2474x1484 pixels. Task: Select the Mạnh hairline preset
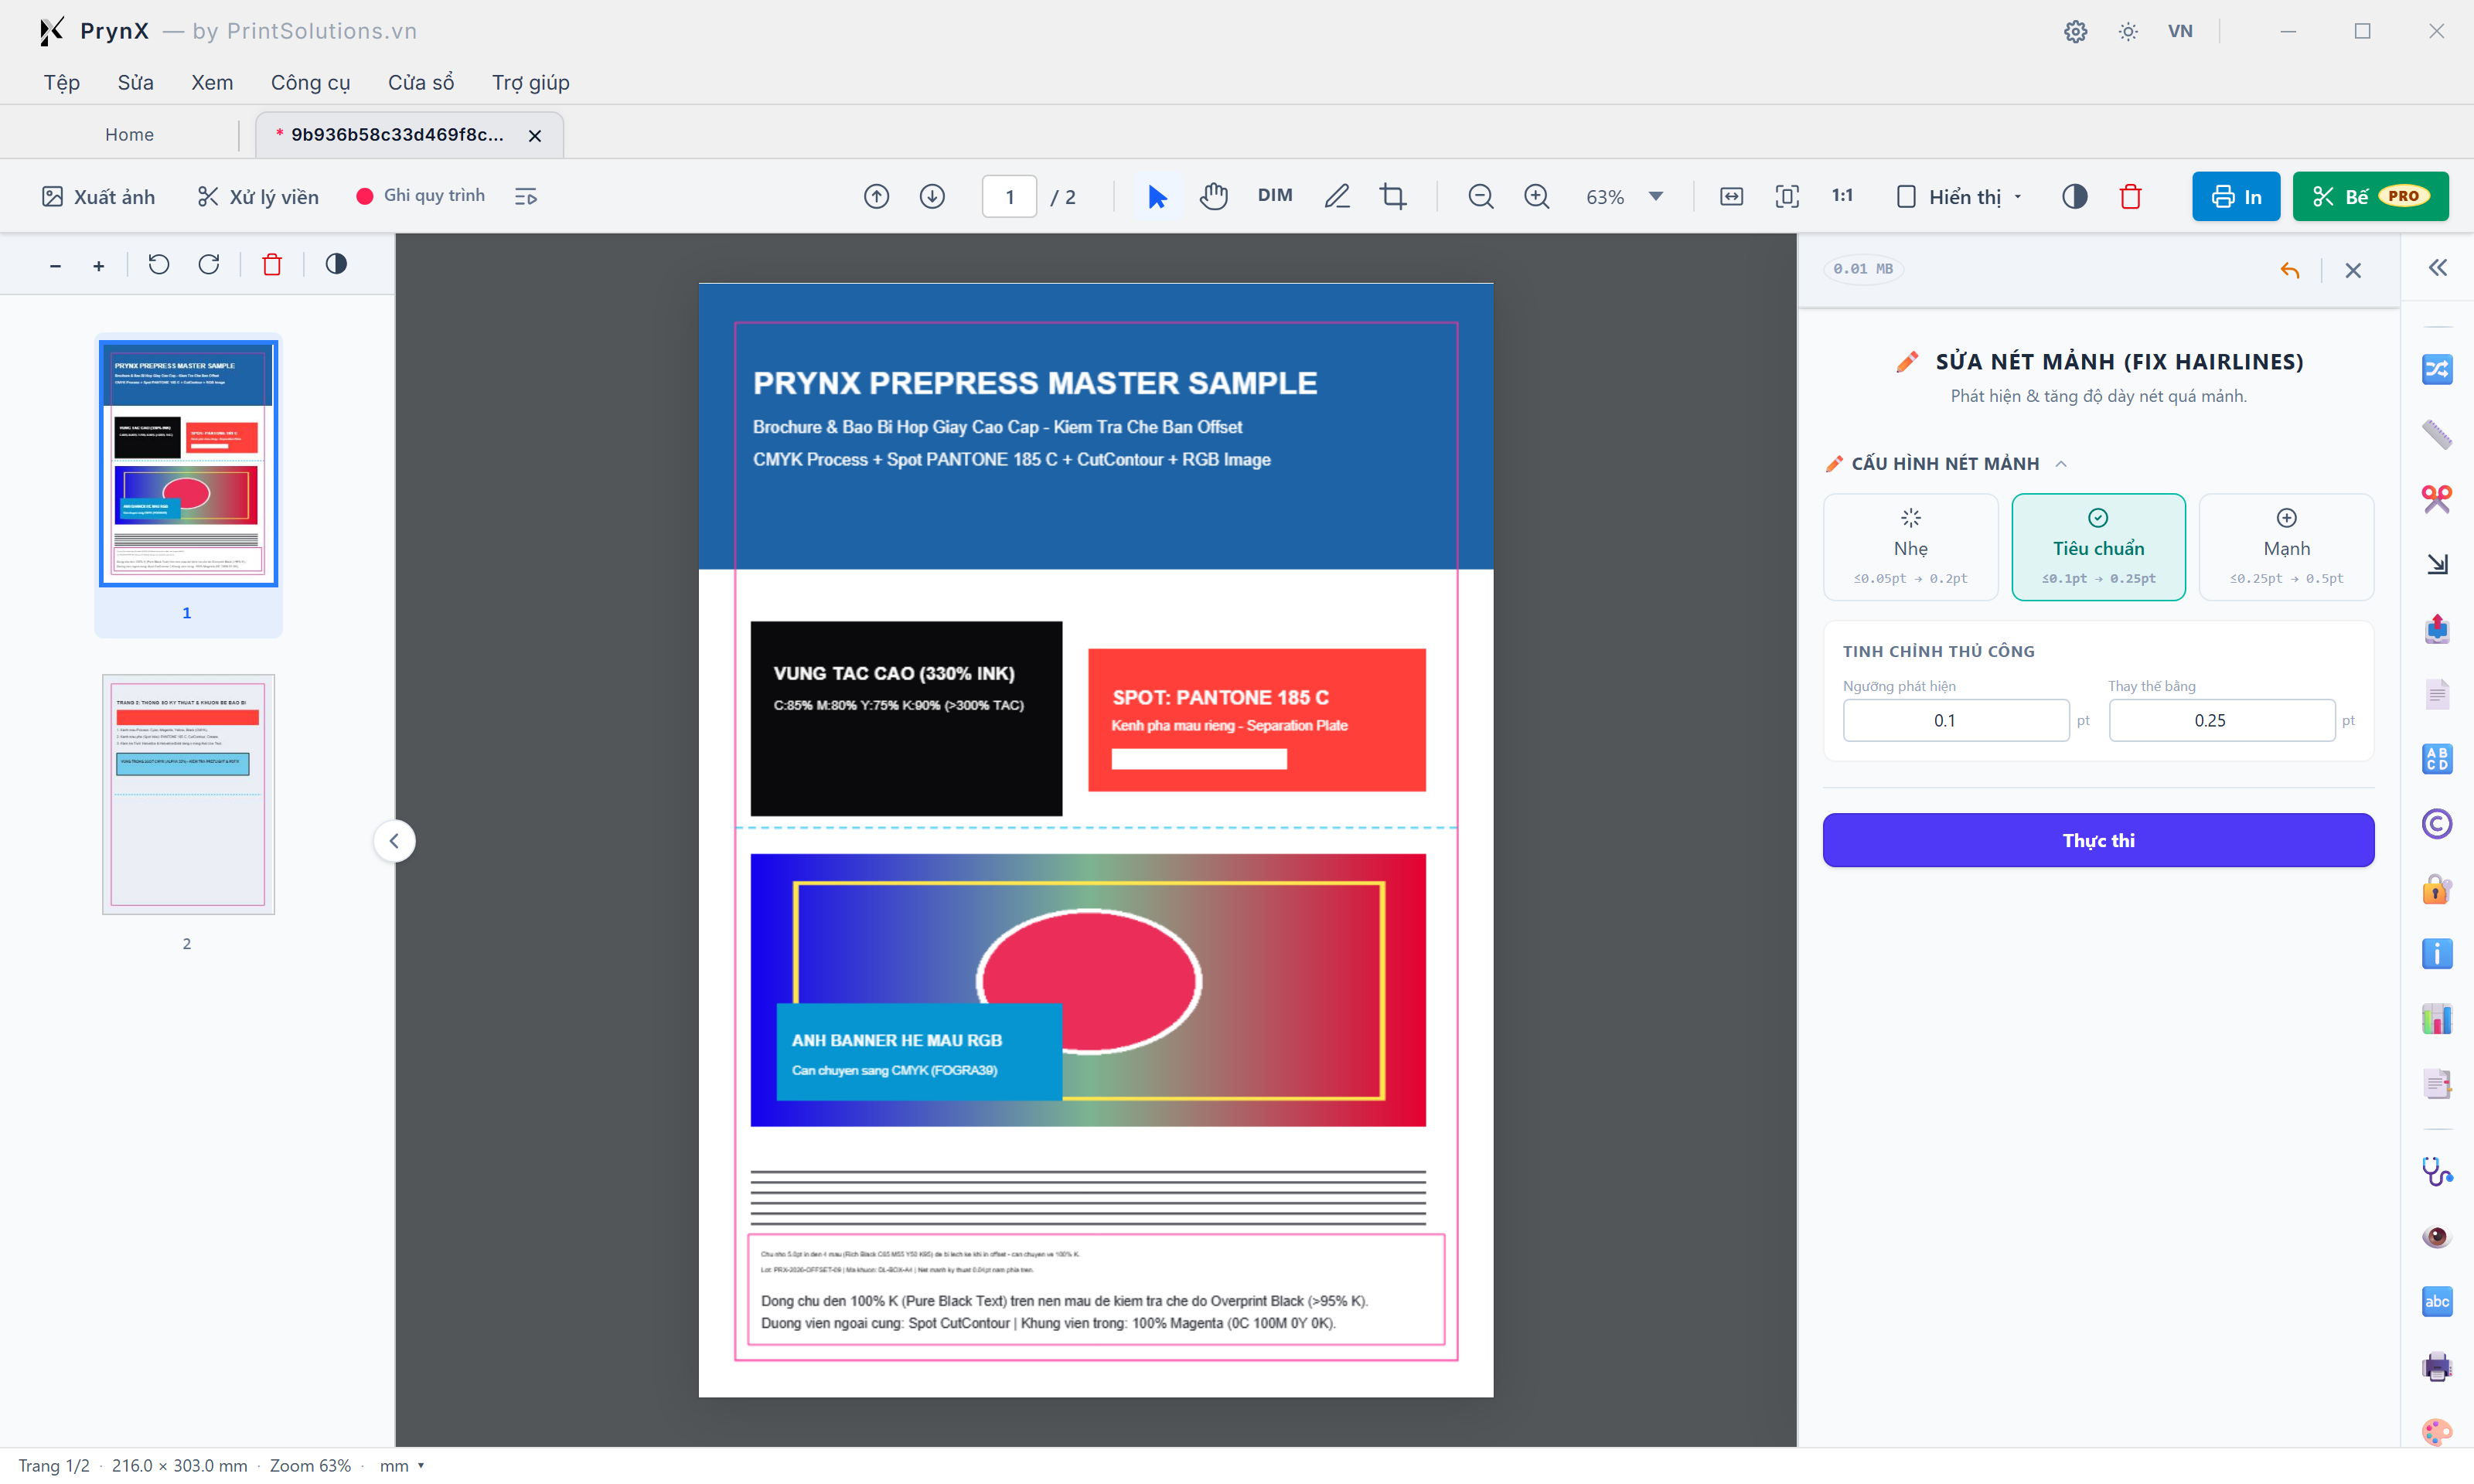[x=2286, y=547]
